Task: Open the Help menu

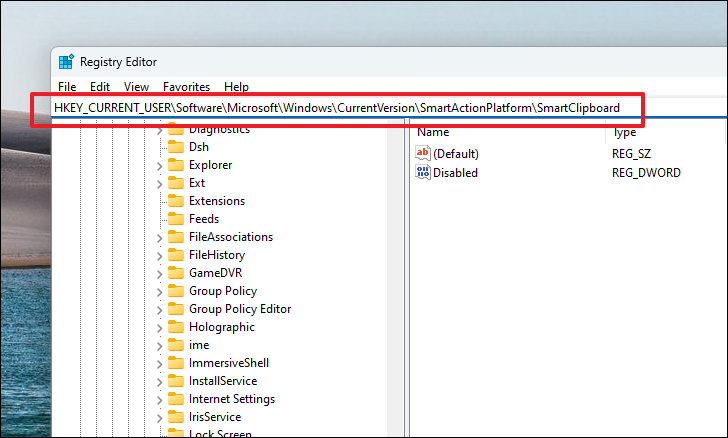Action: tap(236, 87)
